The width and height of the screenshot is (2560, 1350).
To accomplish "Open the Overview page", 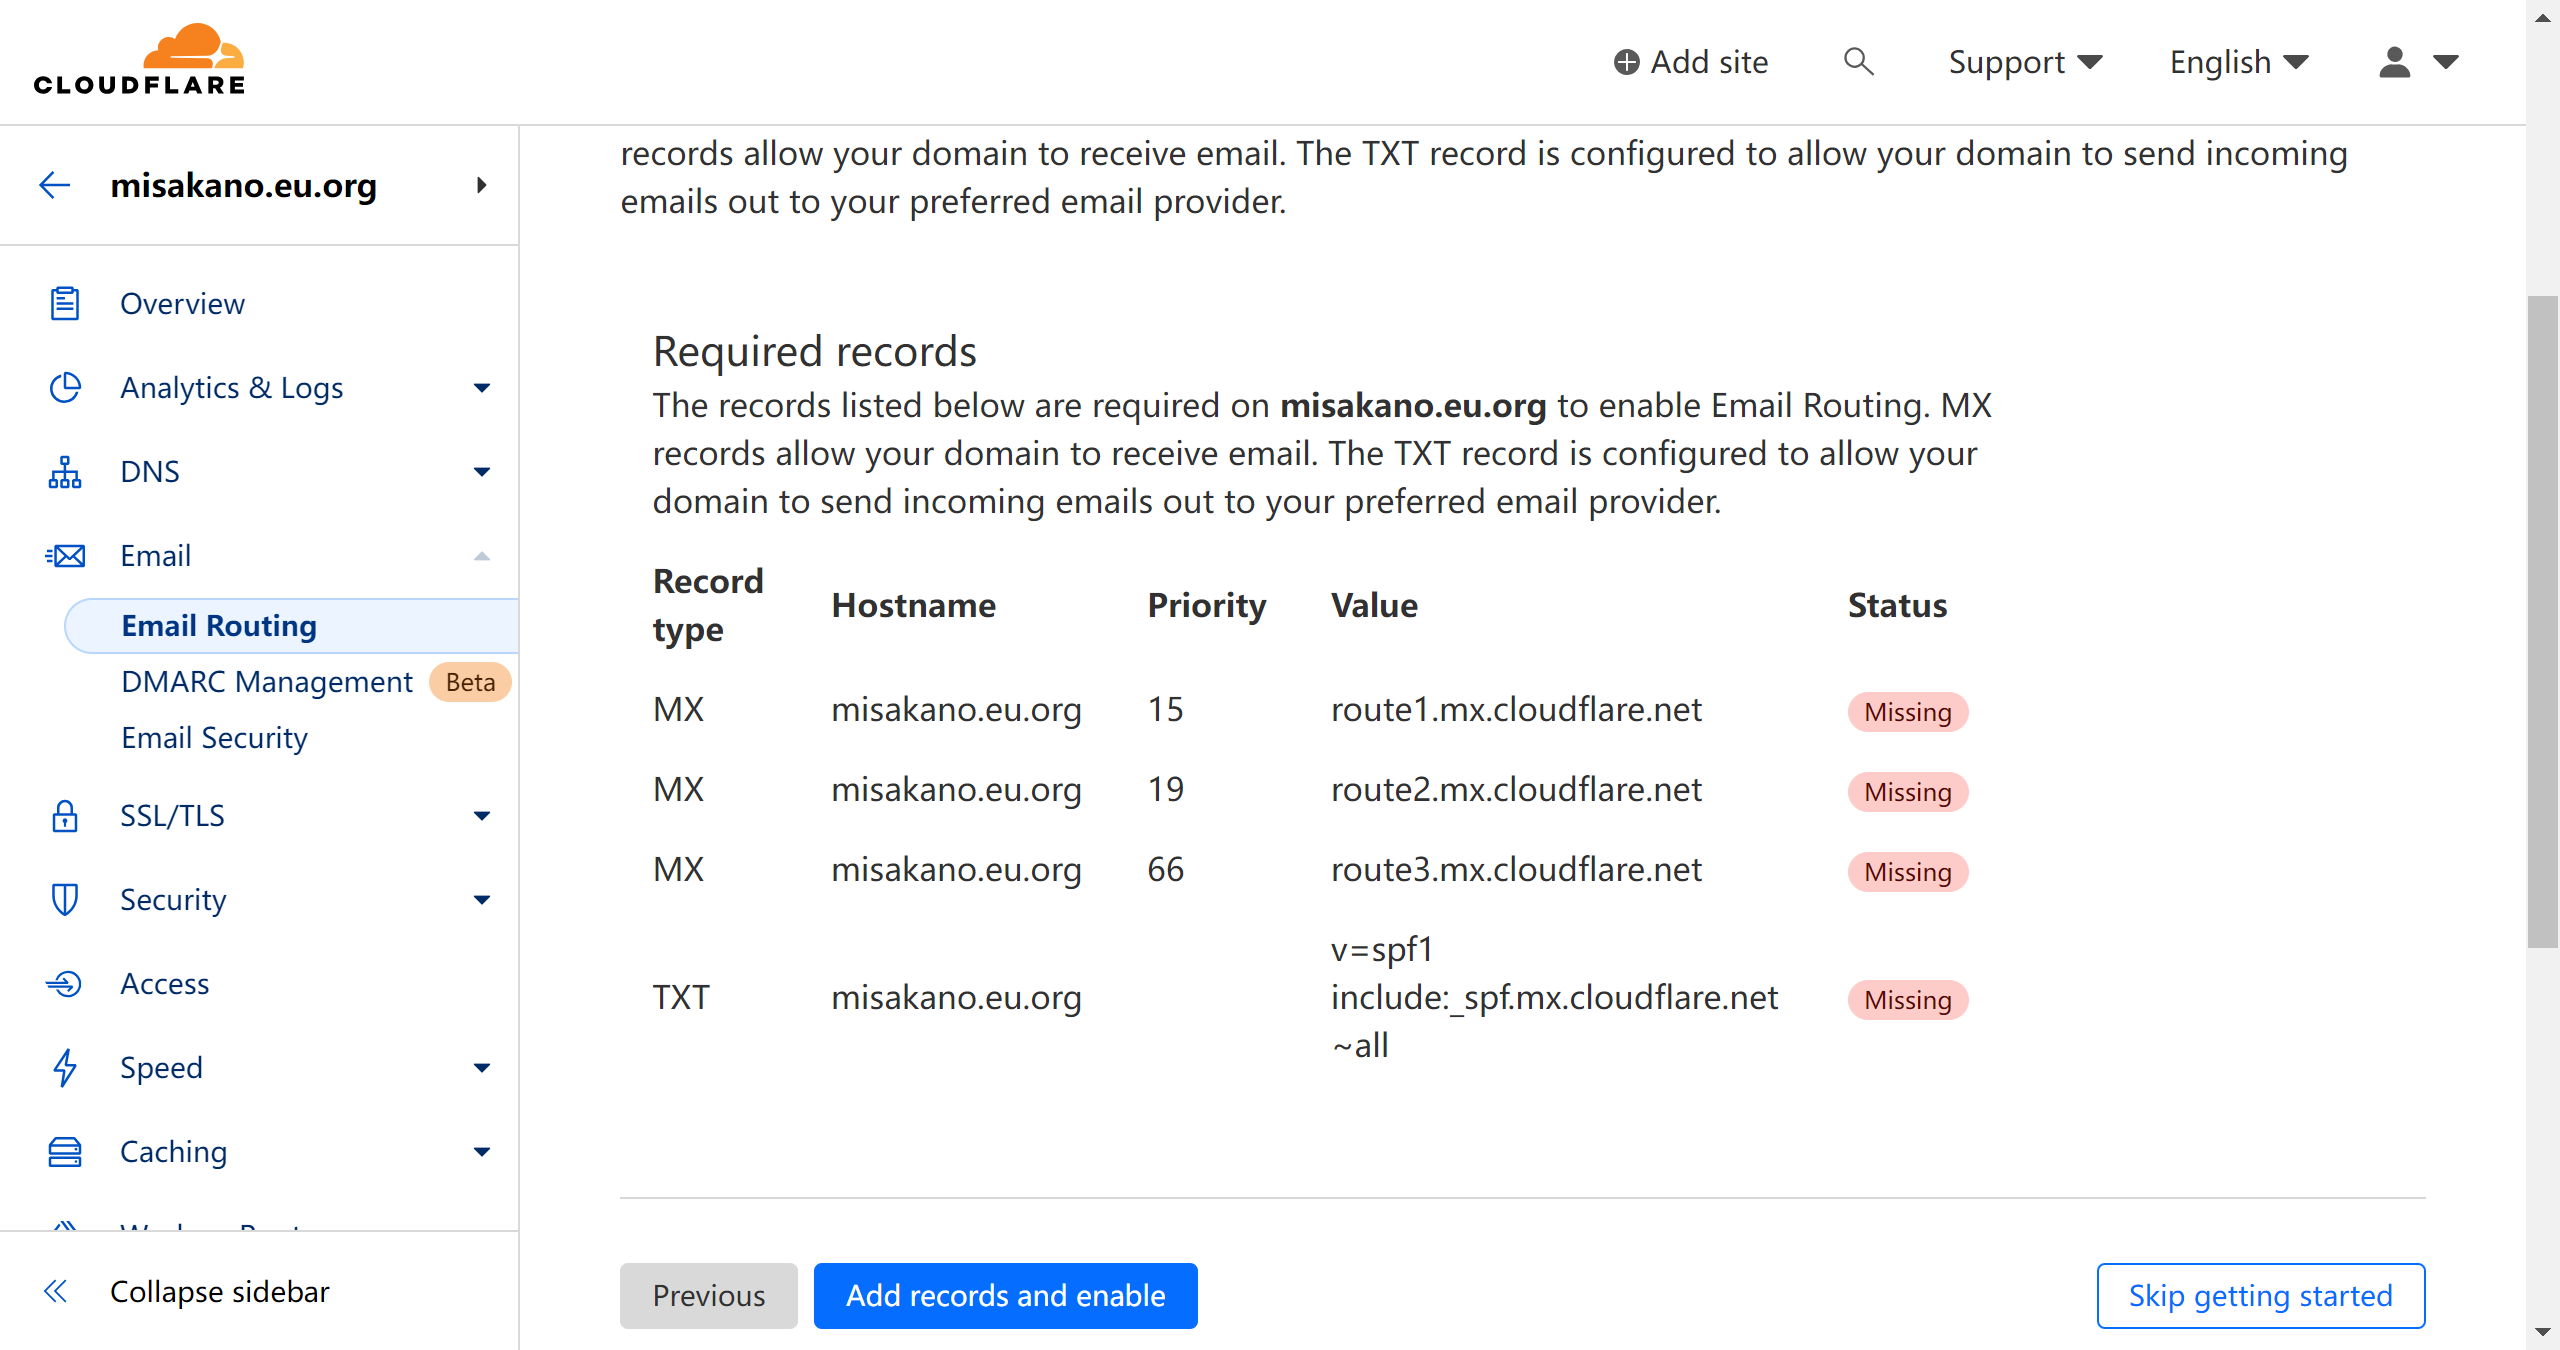I will tap(182, 303).
